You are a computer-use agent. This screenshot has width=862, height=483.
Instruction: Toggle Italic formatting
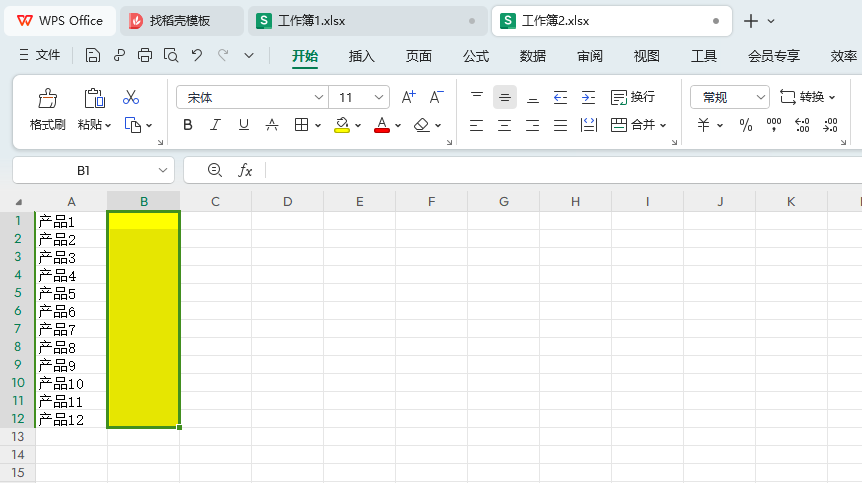point(216,125)
